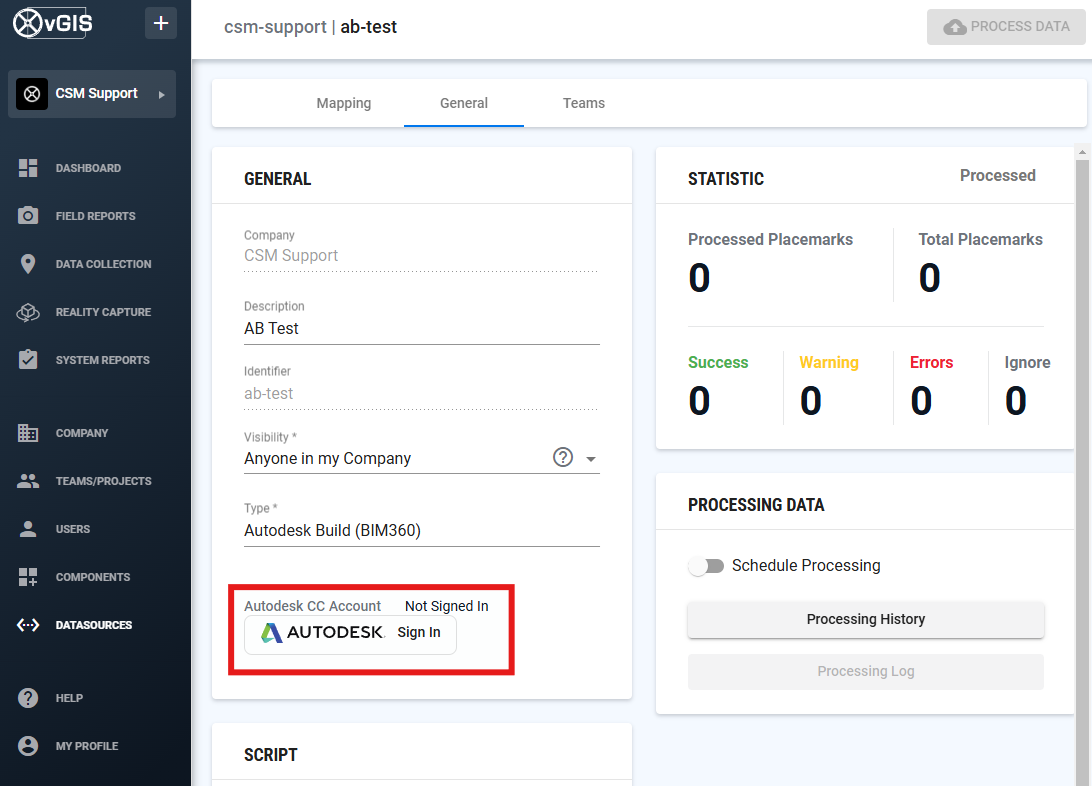Viewport: 1092px width, 786px height.
Task: Go to DATASOURCES menu label
Action: click(94, 626)
